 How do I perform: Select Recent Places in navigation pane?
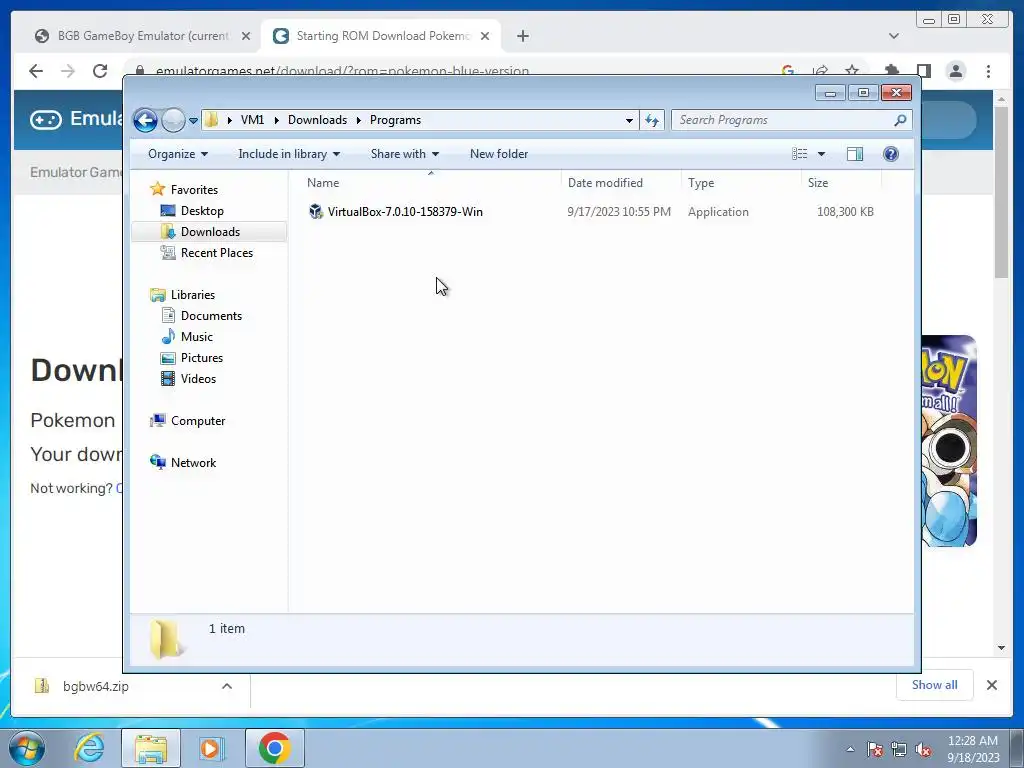(x=216, y=253)
